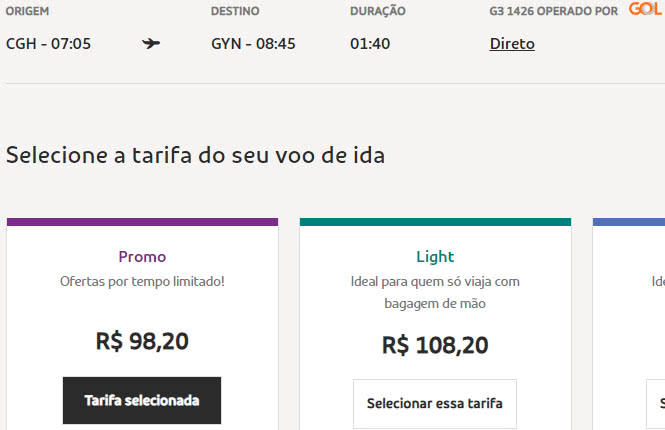The image size is (665, 430).
Task: Click the Ofertas por tempo limitado text
Action: tap(142, 281)
